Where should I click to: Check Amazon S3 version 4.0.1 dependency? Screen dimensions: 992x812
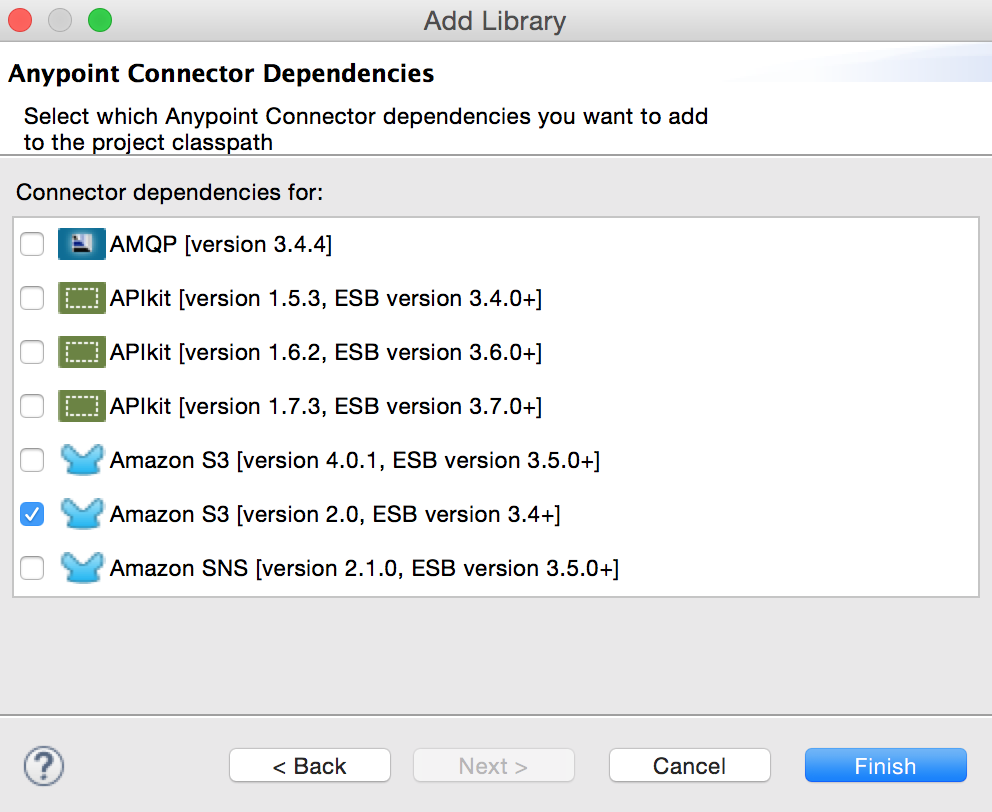click(31, 459)
